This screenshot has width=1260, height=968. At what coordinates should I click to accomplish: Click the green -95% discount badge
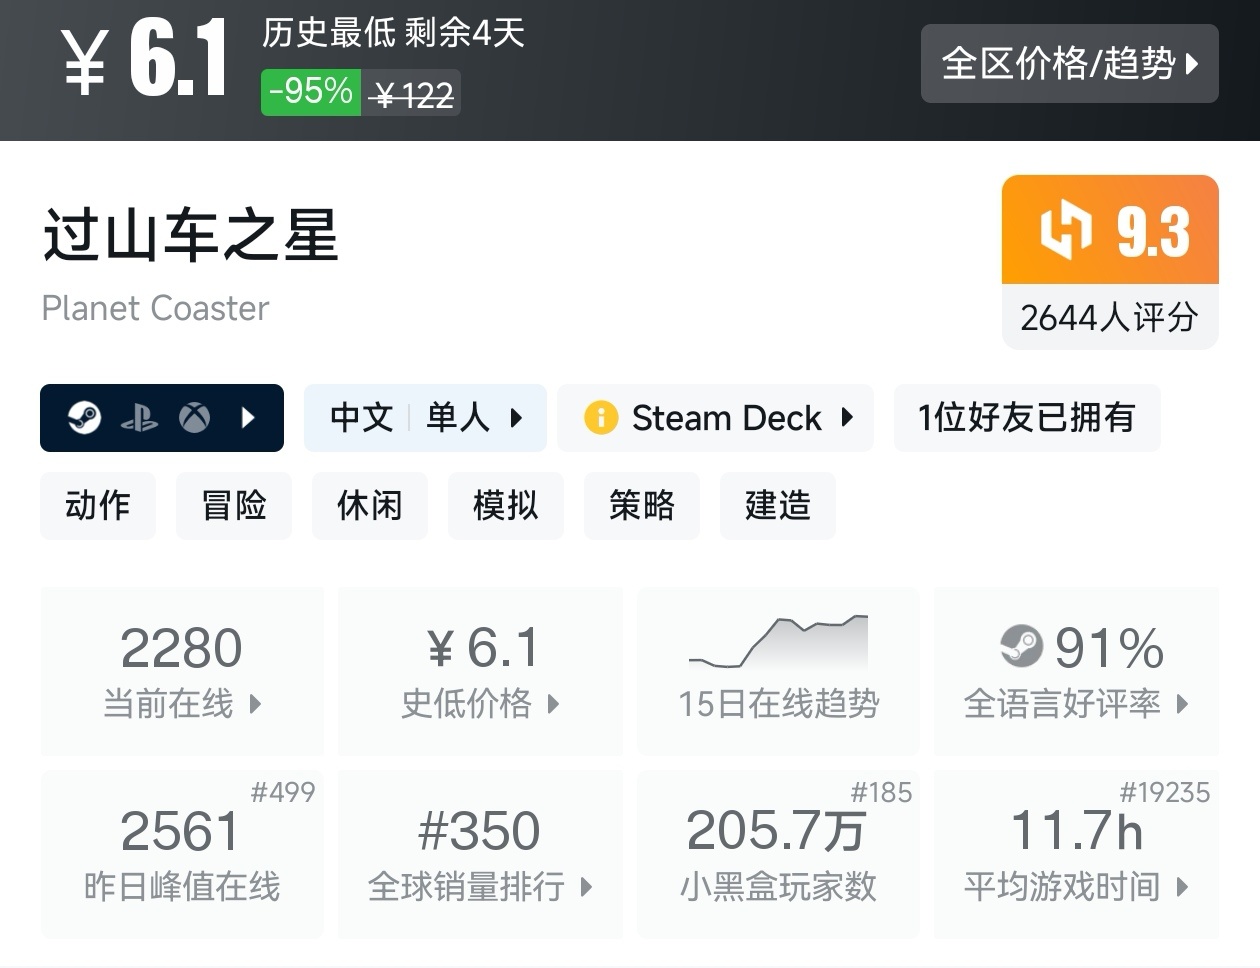point(311,92)
